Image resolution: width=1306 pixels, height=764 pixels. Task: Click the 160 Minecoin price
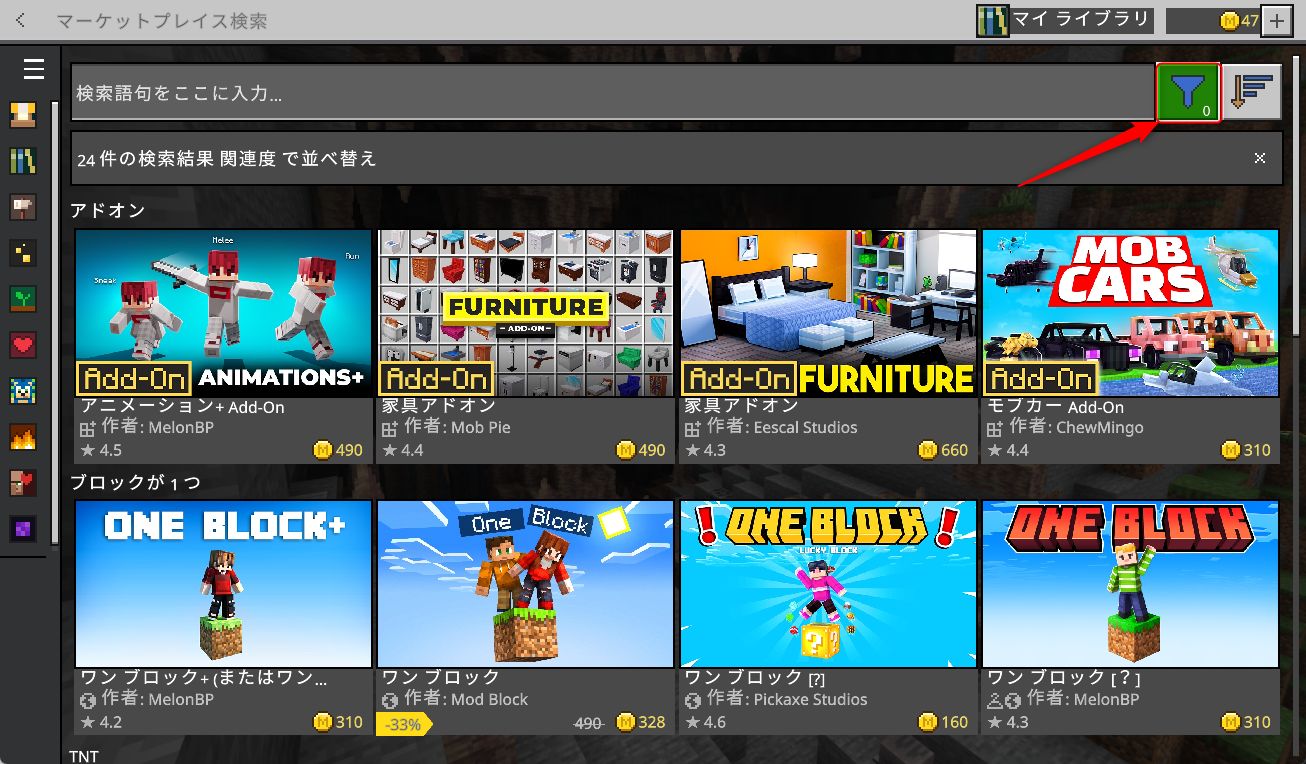943,722
